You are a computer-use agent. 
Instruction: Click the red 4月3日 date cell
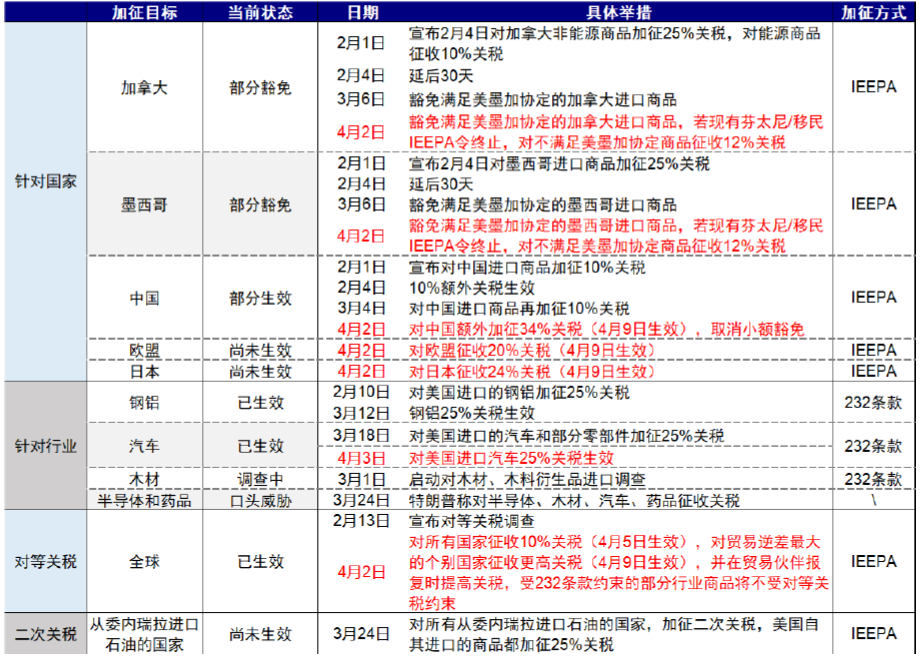coord(361,458)
